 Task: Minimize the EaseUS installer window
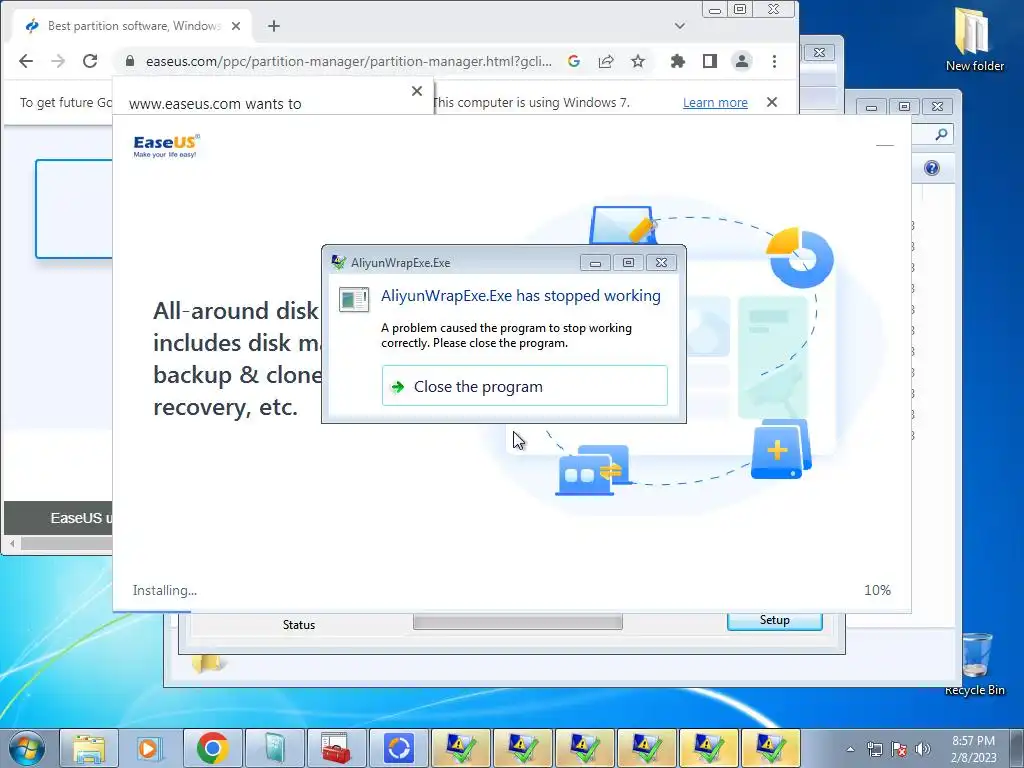point(884,145)
